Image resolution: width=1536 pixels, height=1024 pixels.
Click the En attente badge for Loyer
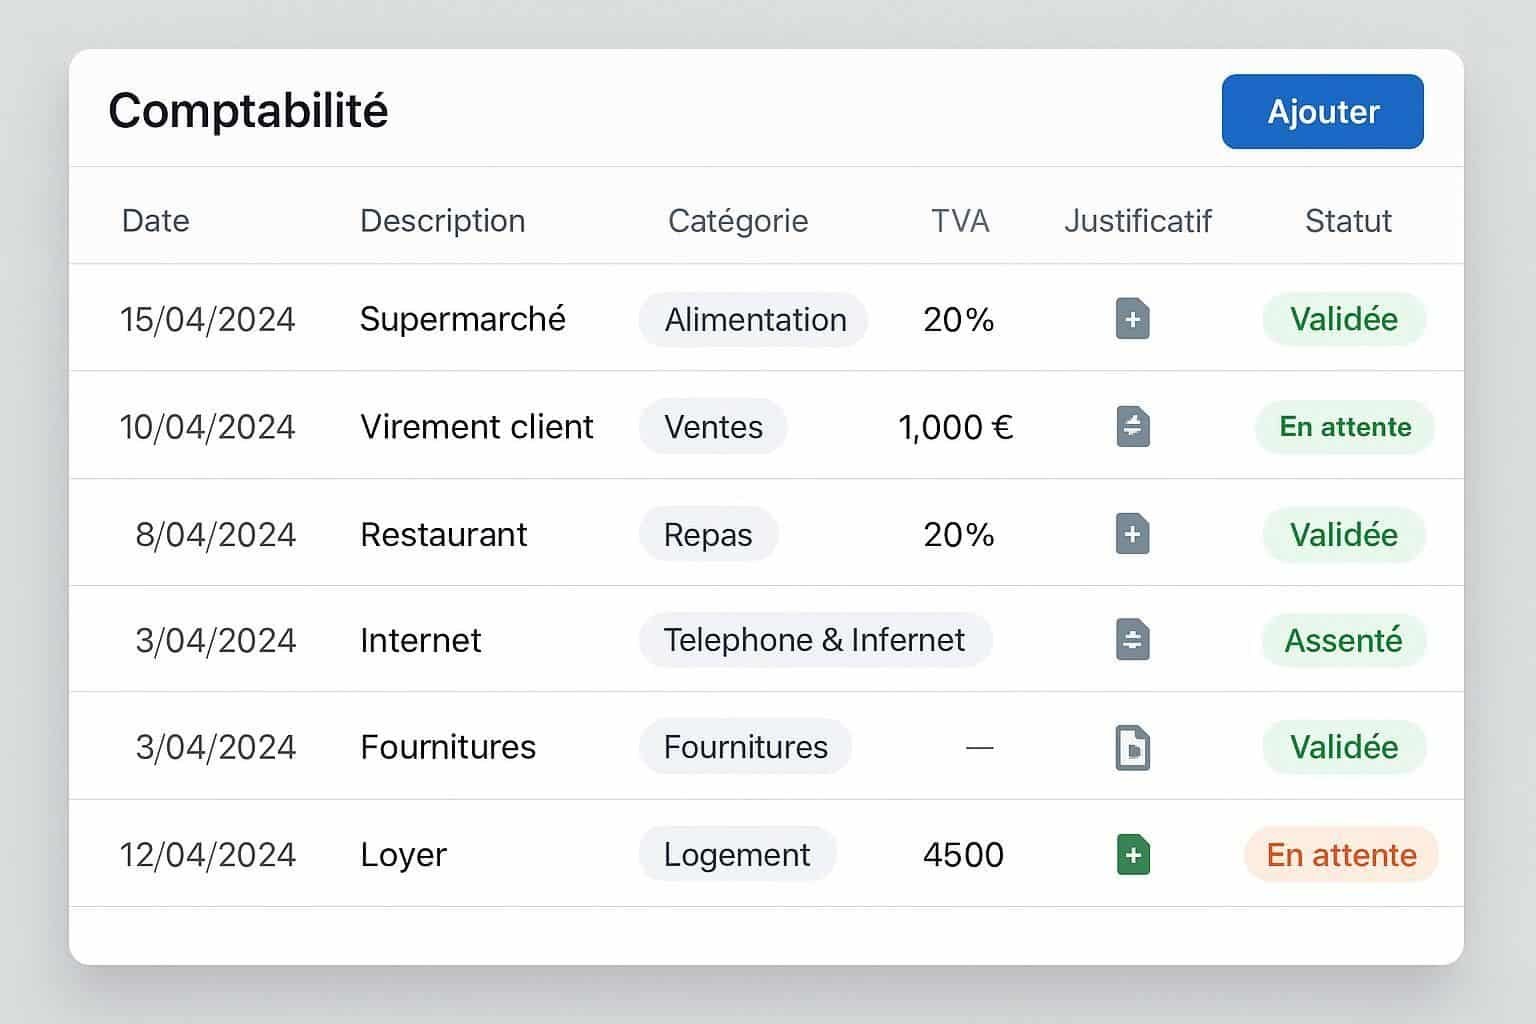pyautogui.click(x=1341, y=855)
